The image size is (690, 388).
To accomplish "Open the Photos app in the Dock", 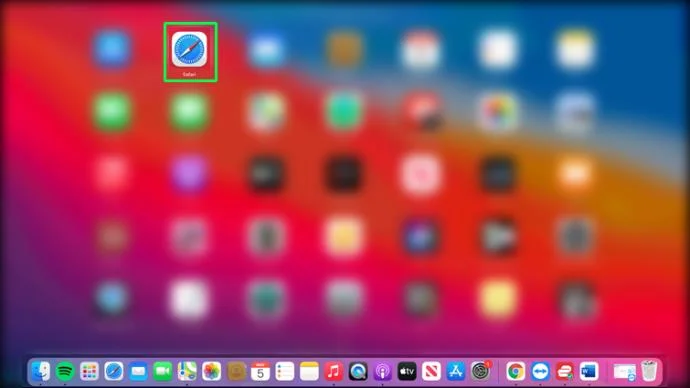I will [212, 372].
